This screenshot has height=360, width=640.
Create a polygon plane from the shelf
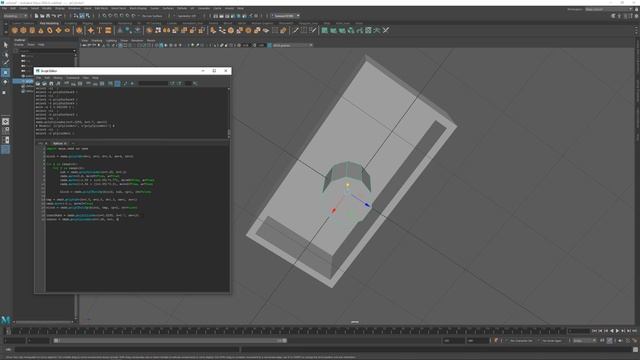click(58, 30)
